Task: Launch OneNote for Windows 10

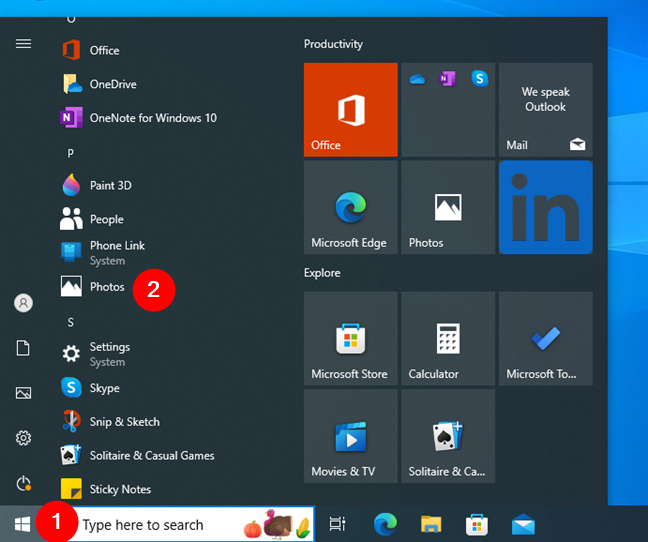Action: (x=136, y=118)
